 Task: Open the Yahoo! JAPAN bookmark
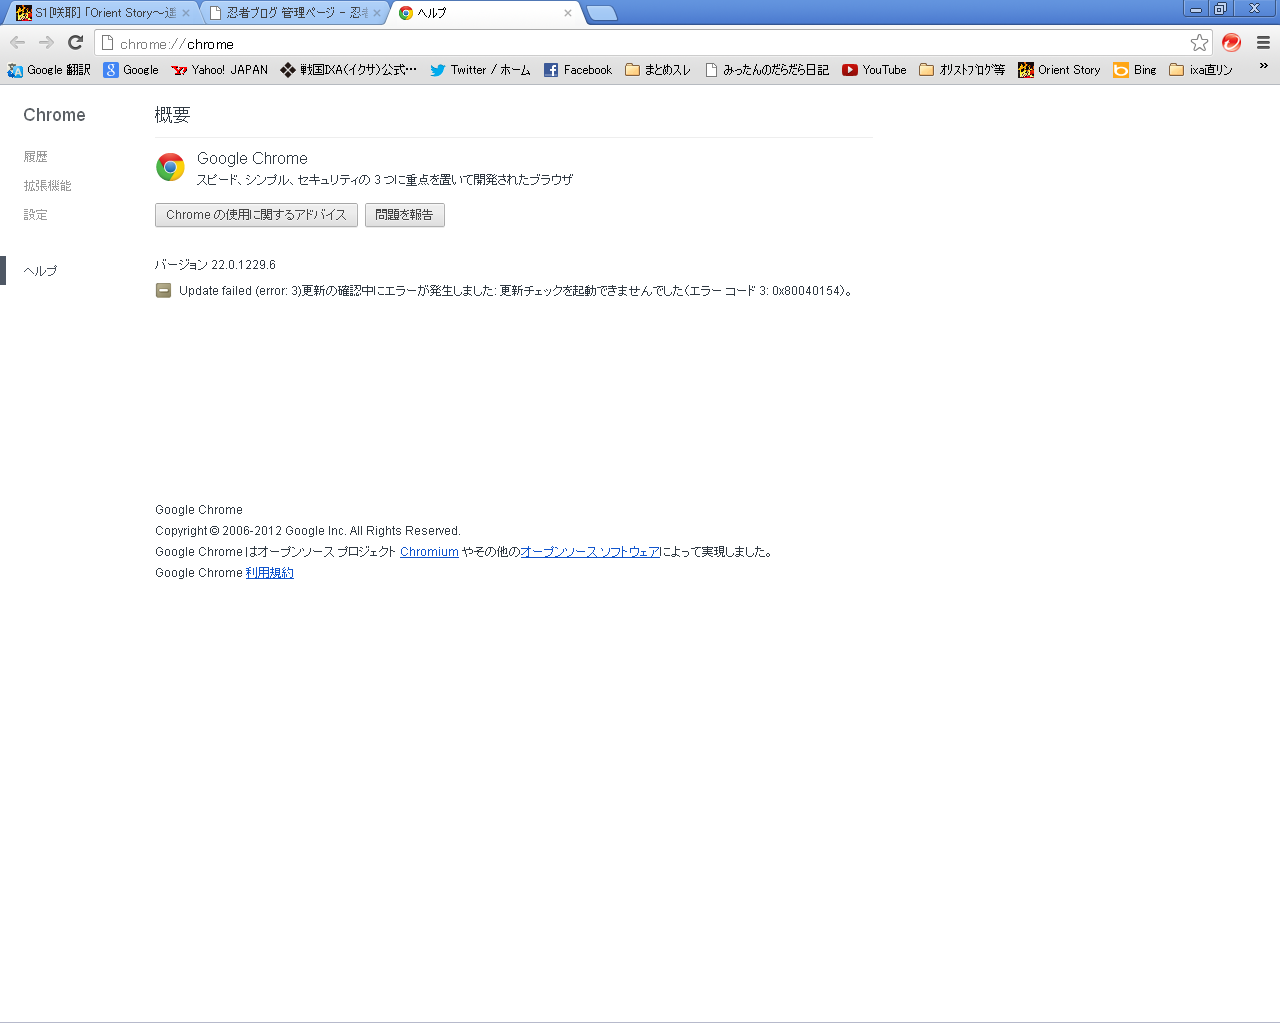(219, 70)
